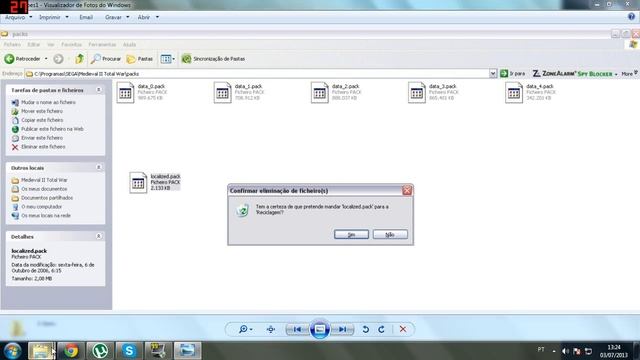Viewport: 640px width, 360px height.
Task: Click the Ferramentas menu in Explorer
Action: [x=102, y=44]
